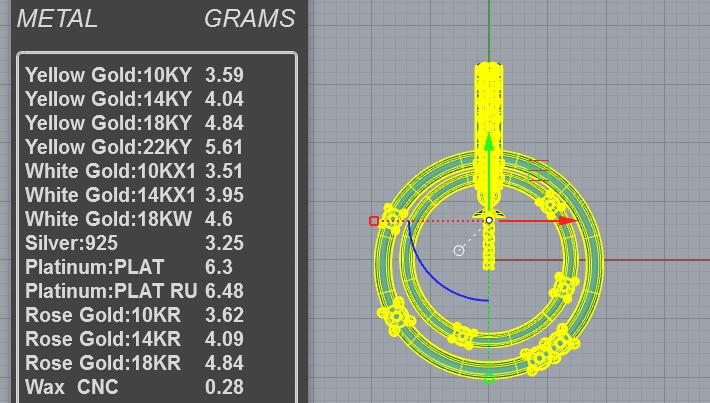Click the GRAMS column header
Viewport: 710px width, 403px height.
click(x=249, y=19)
